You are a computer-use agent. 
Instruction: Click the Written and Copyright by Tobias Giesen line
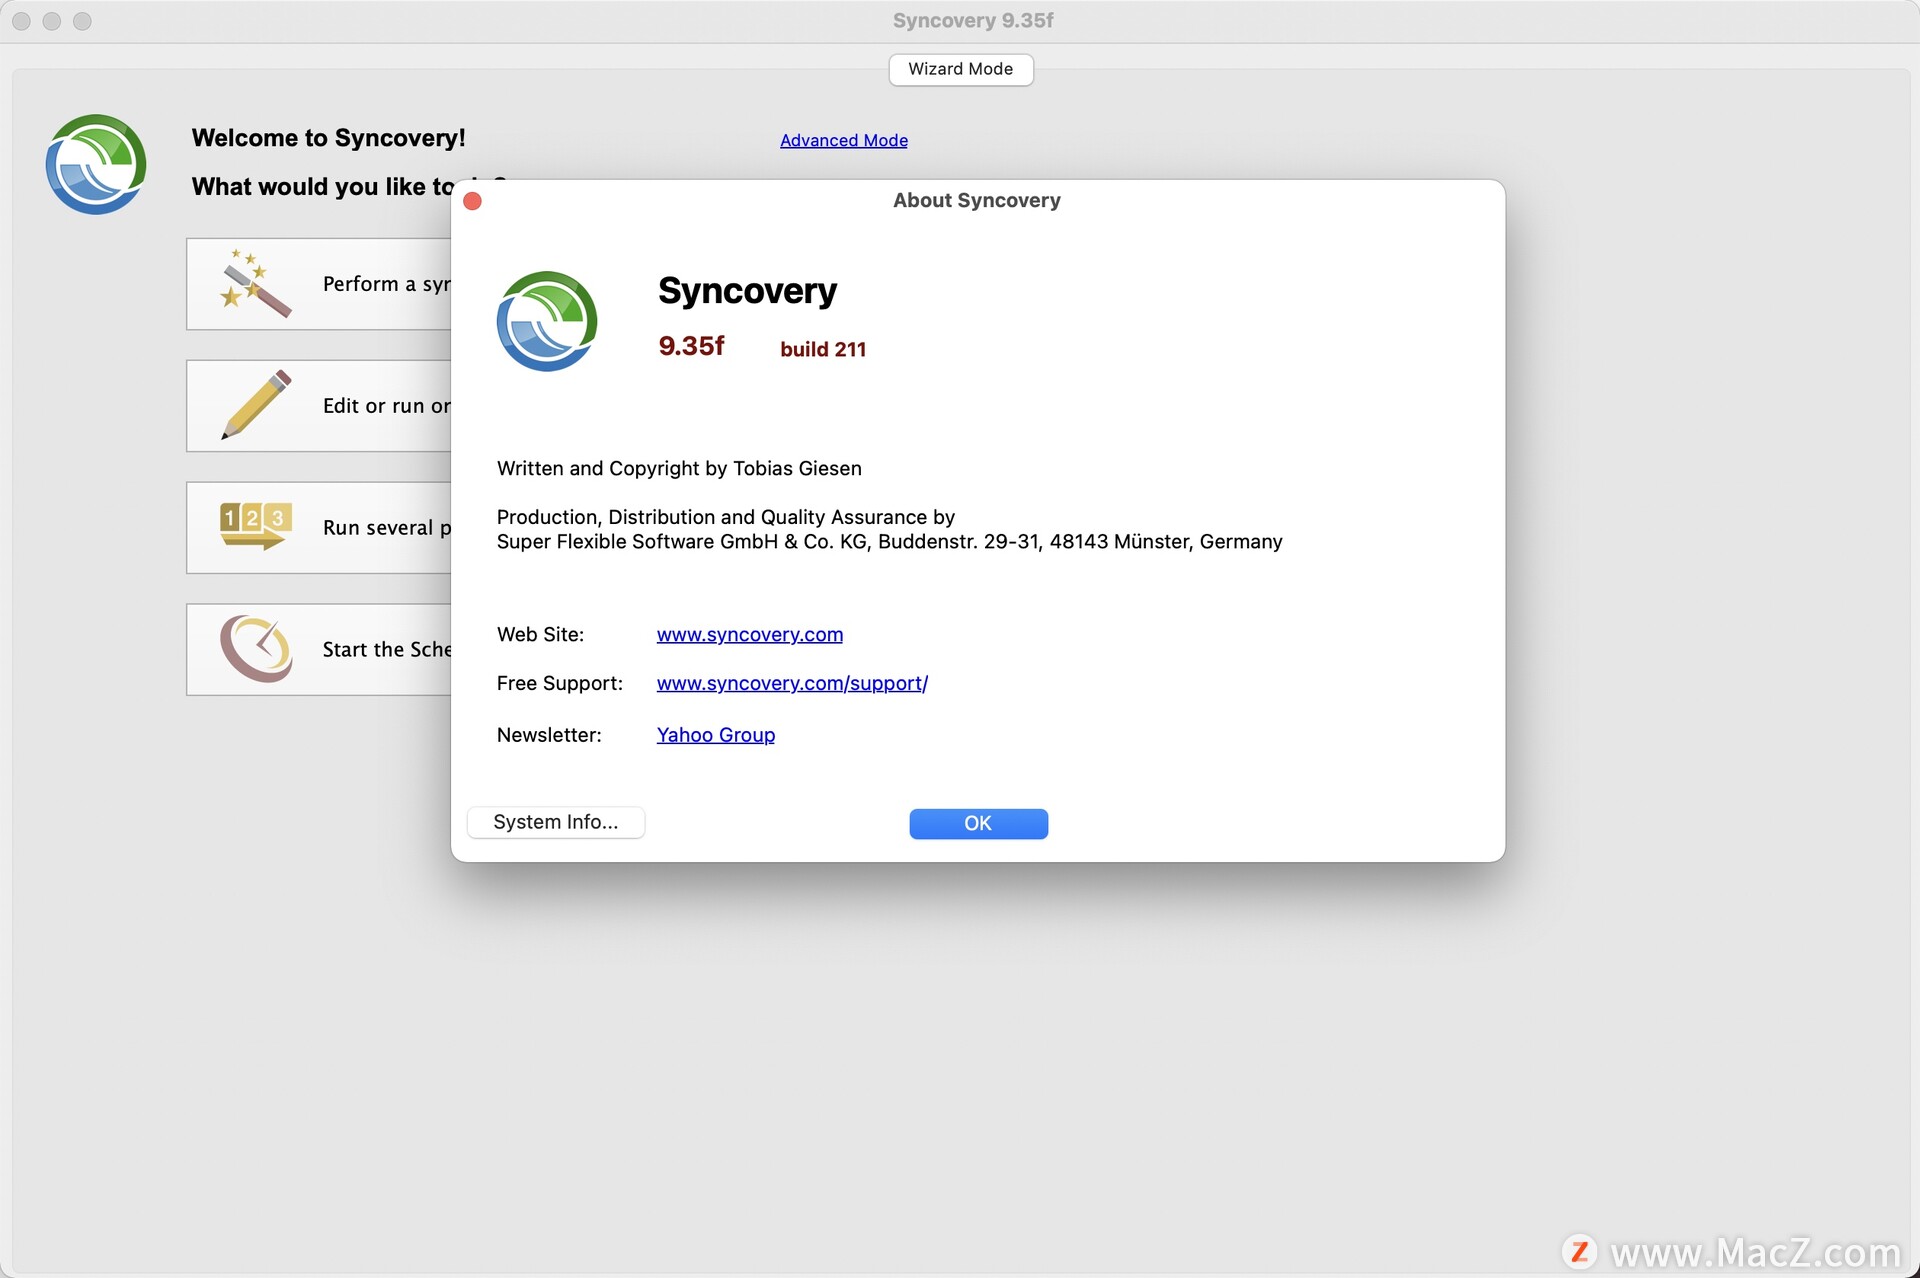[x=679, y=468]
